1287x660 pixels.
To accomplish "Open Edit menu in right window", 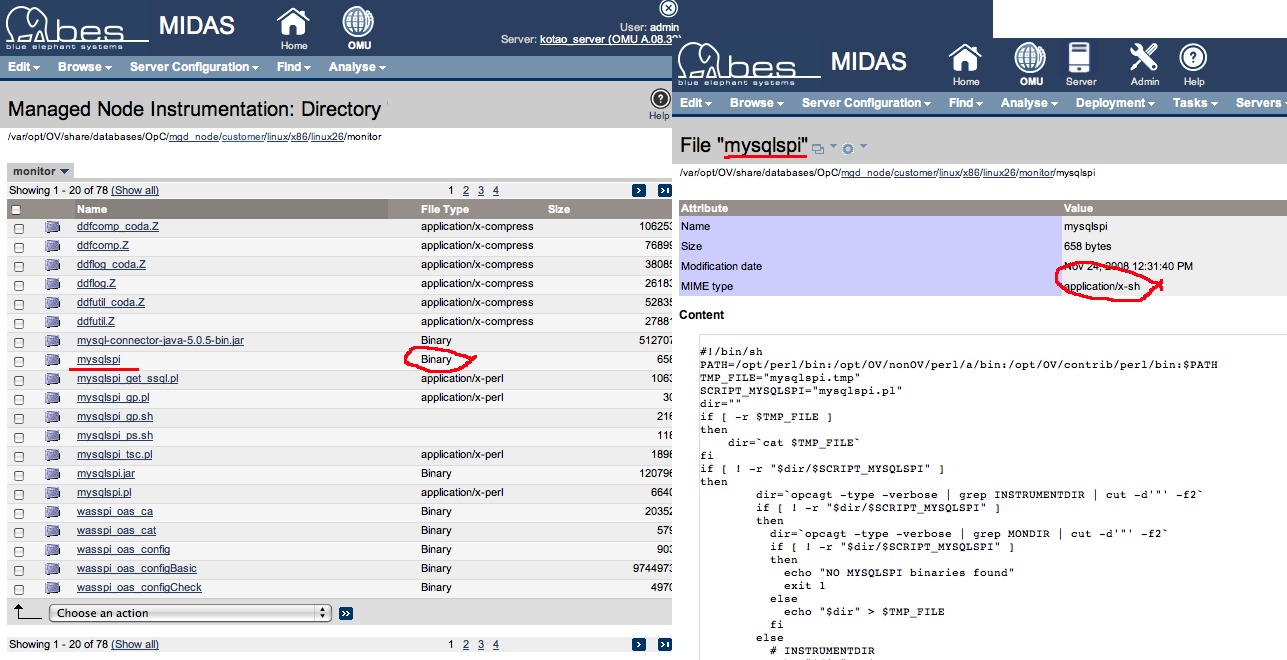I will pos(696,103).
